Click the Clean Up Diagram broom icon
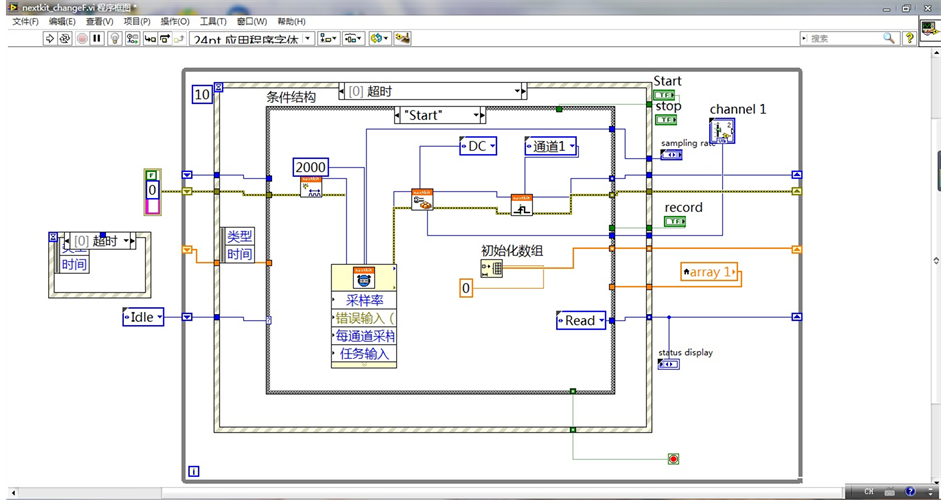The width and height of the screenshot is (941, 500). click(x=403, y=39)
